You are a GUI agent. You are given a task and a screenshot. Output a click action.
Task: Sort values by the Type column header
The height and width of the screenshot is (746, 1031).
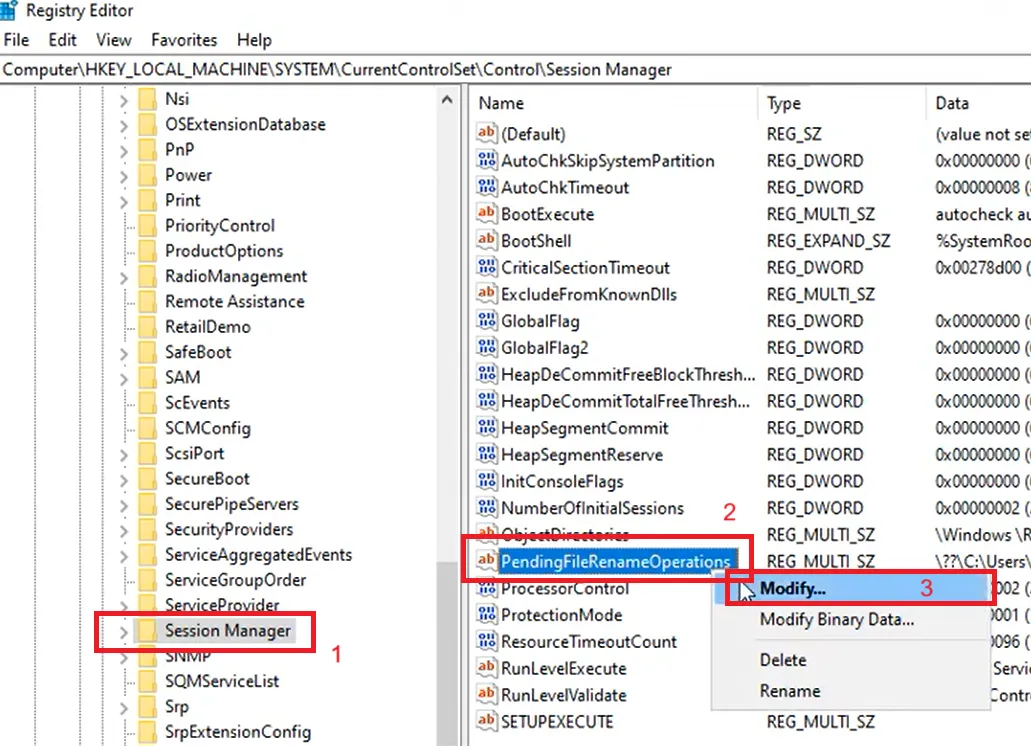[785, 103]
